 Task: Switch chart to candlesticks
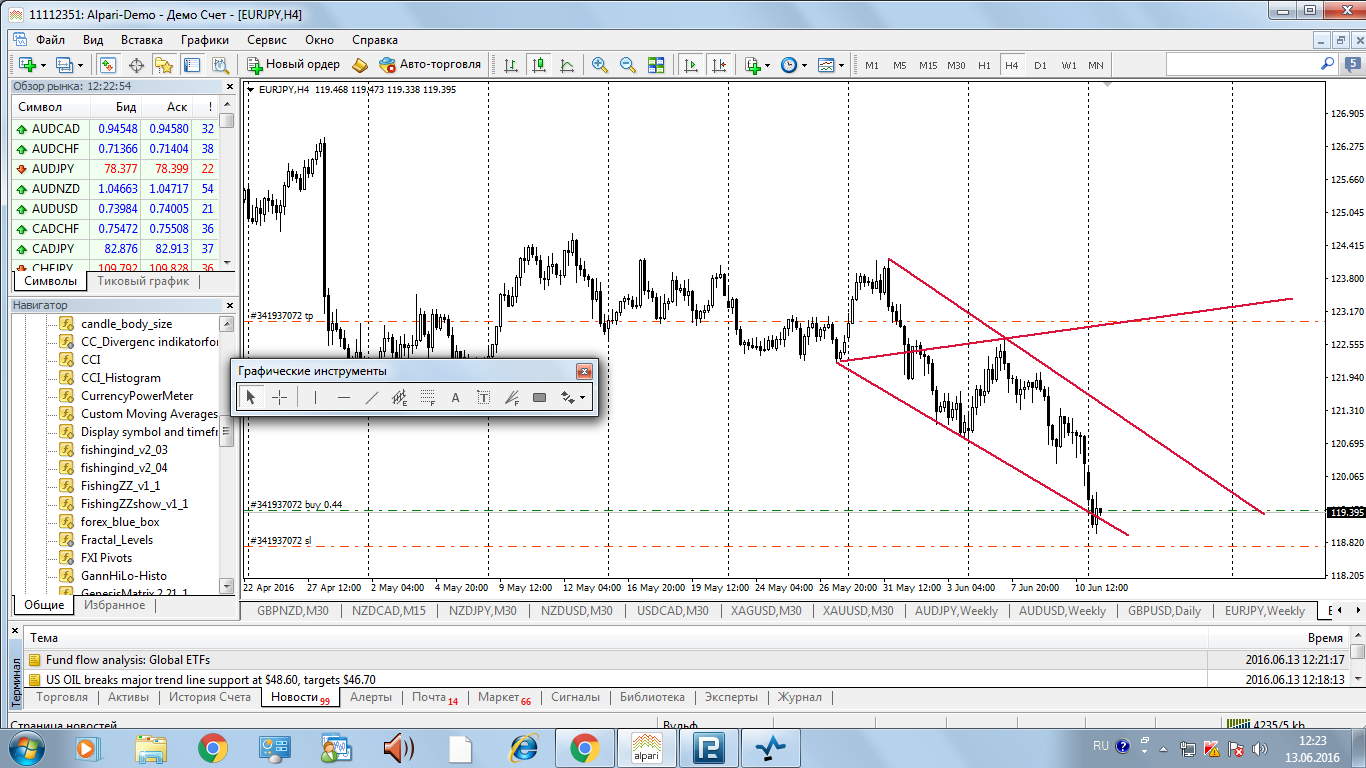pyautogui.click(x=540, y=65)
